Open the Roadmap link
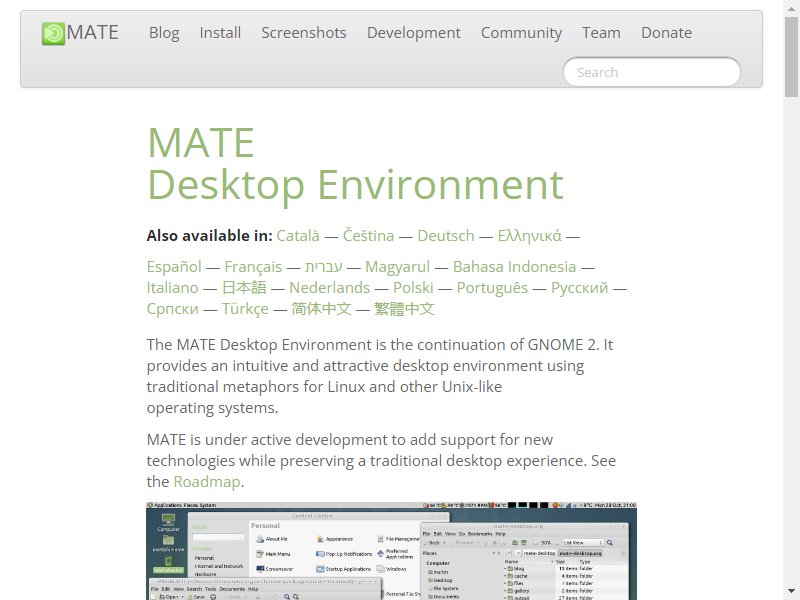800x600 pixels. [207, 482]
